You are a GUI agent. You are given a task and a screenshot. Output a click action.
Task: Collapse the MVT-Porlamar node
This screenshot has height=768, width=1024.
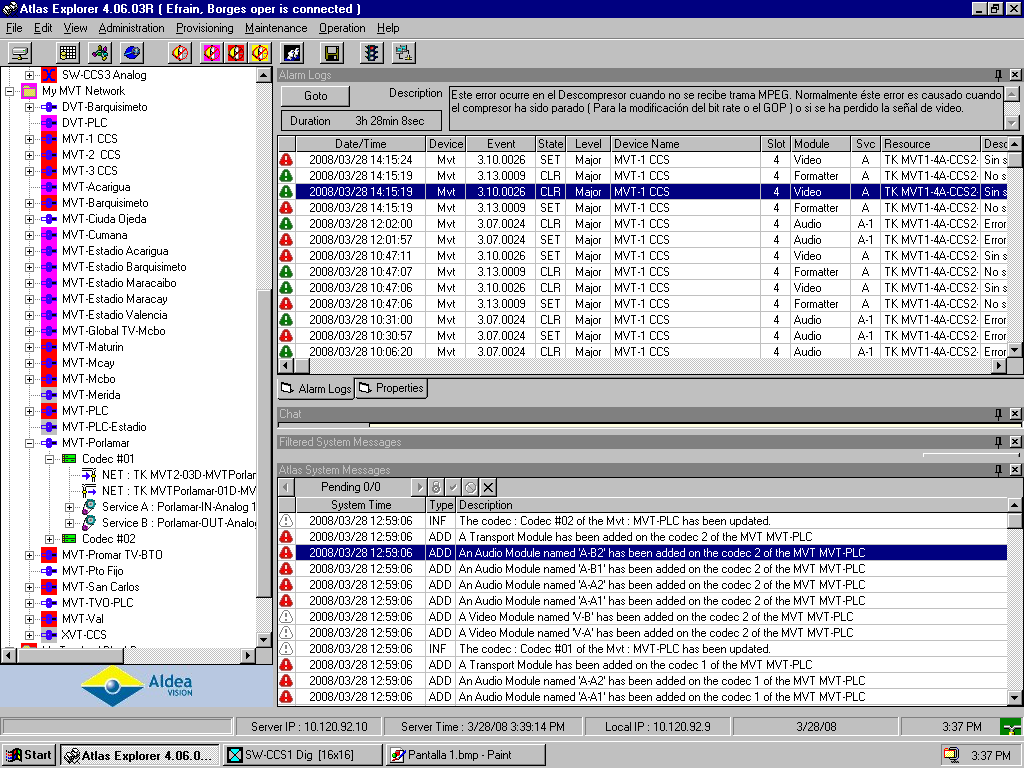click(29, 443)
